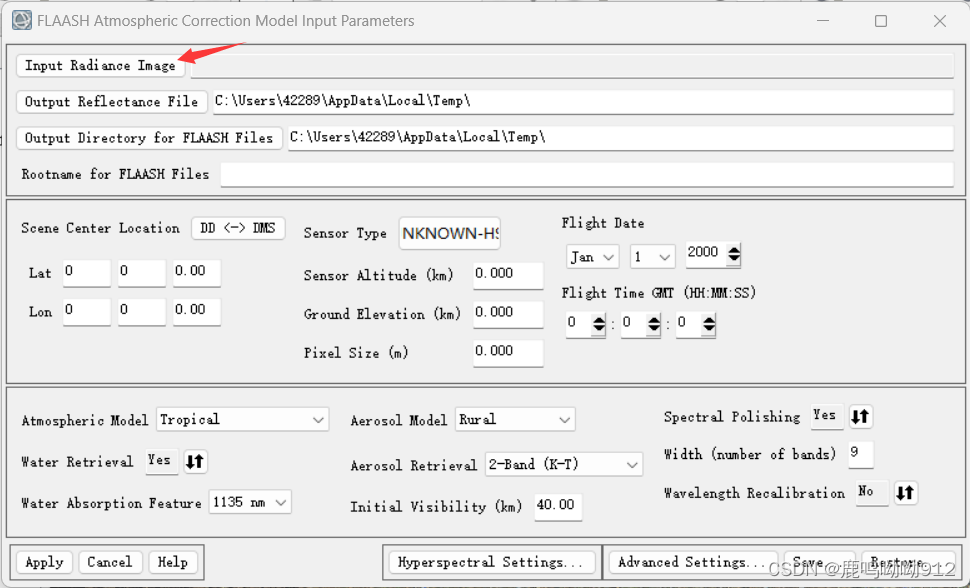
Task: Click the Help button
Action: tap(173, 563)
